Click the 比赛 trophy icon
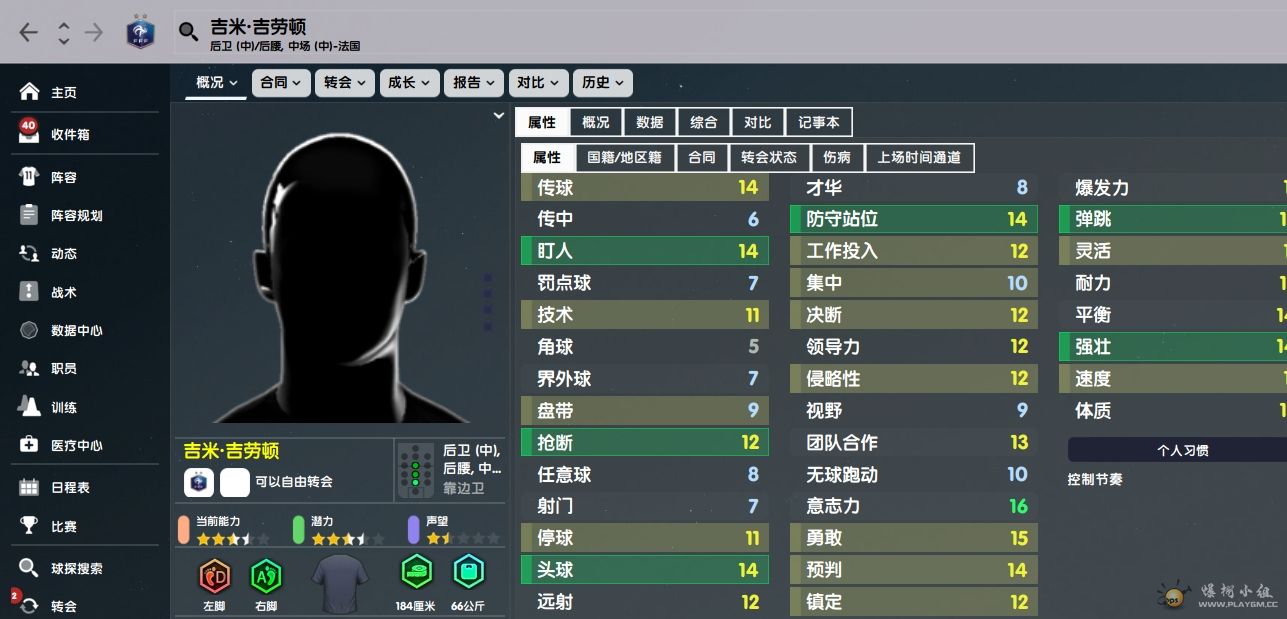Screen dimensions: 1287x619 click(29, 526)
